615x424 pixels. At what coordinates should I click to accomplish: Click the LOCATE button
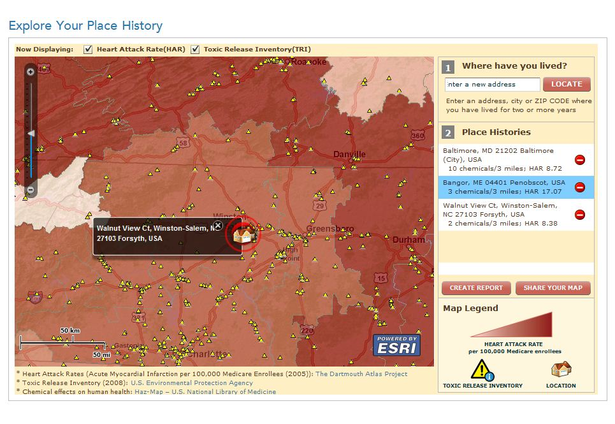pos(567,84)
